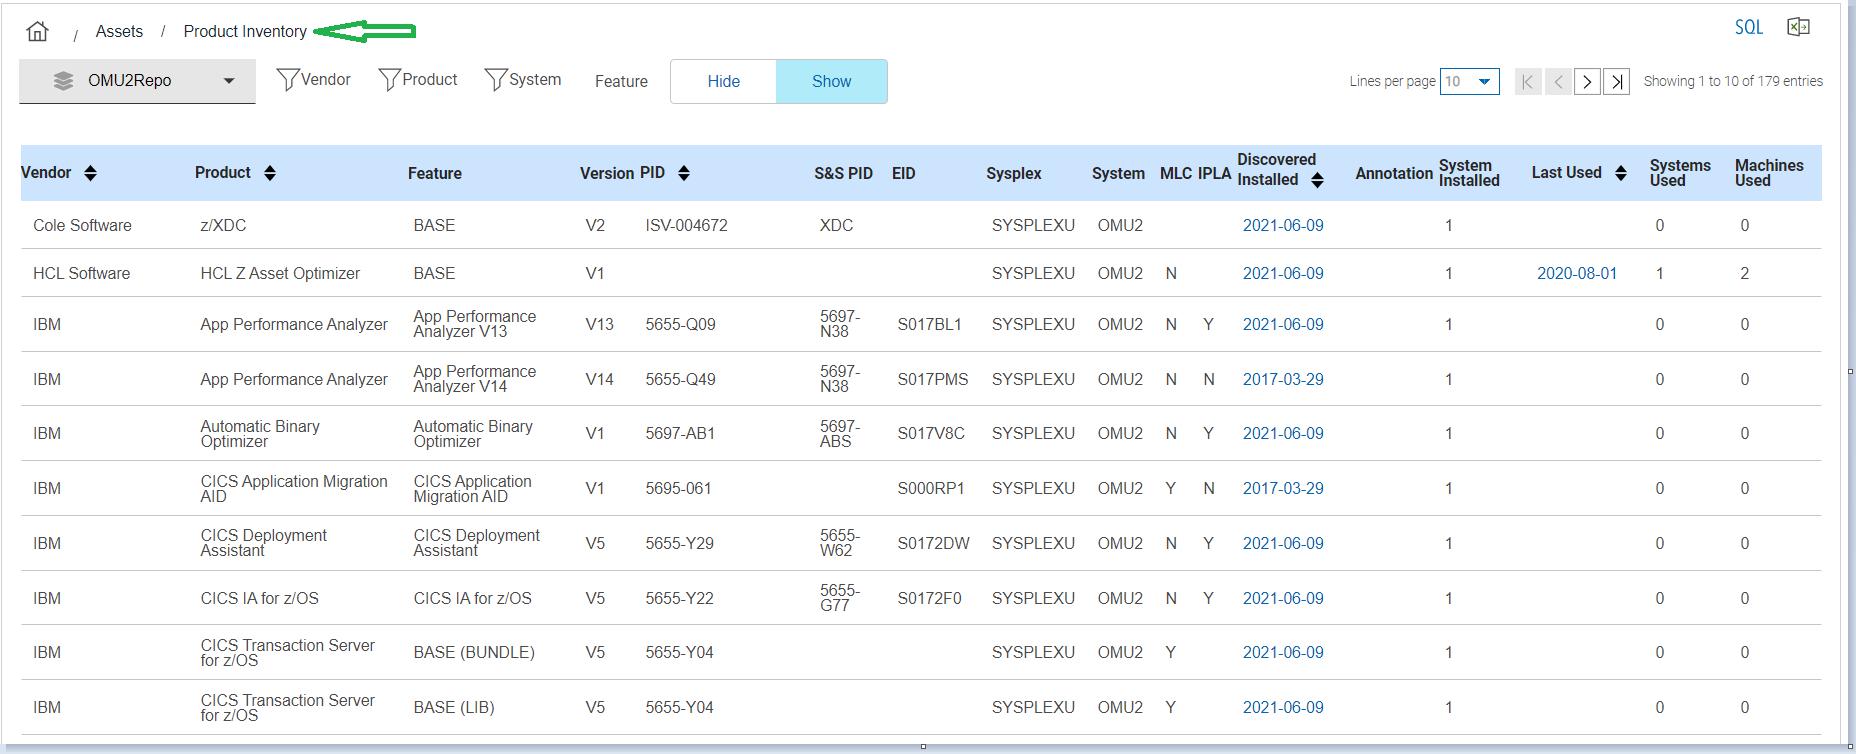
Task: Open the Vendor filter funnel
Action: click(288, 80)
